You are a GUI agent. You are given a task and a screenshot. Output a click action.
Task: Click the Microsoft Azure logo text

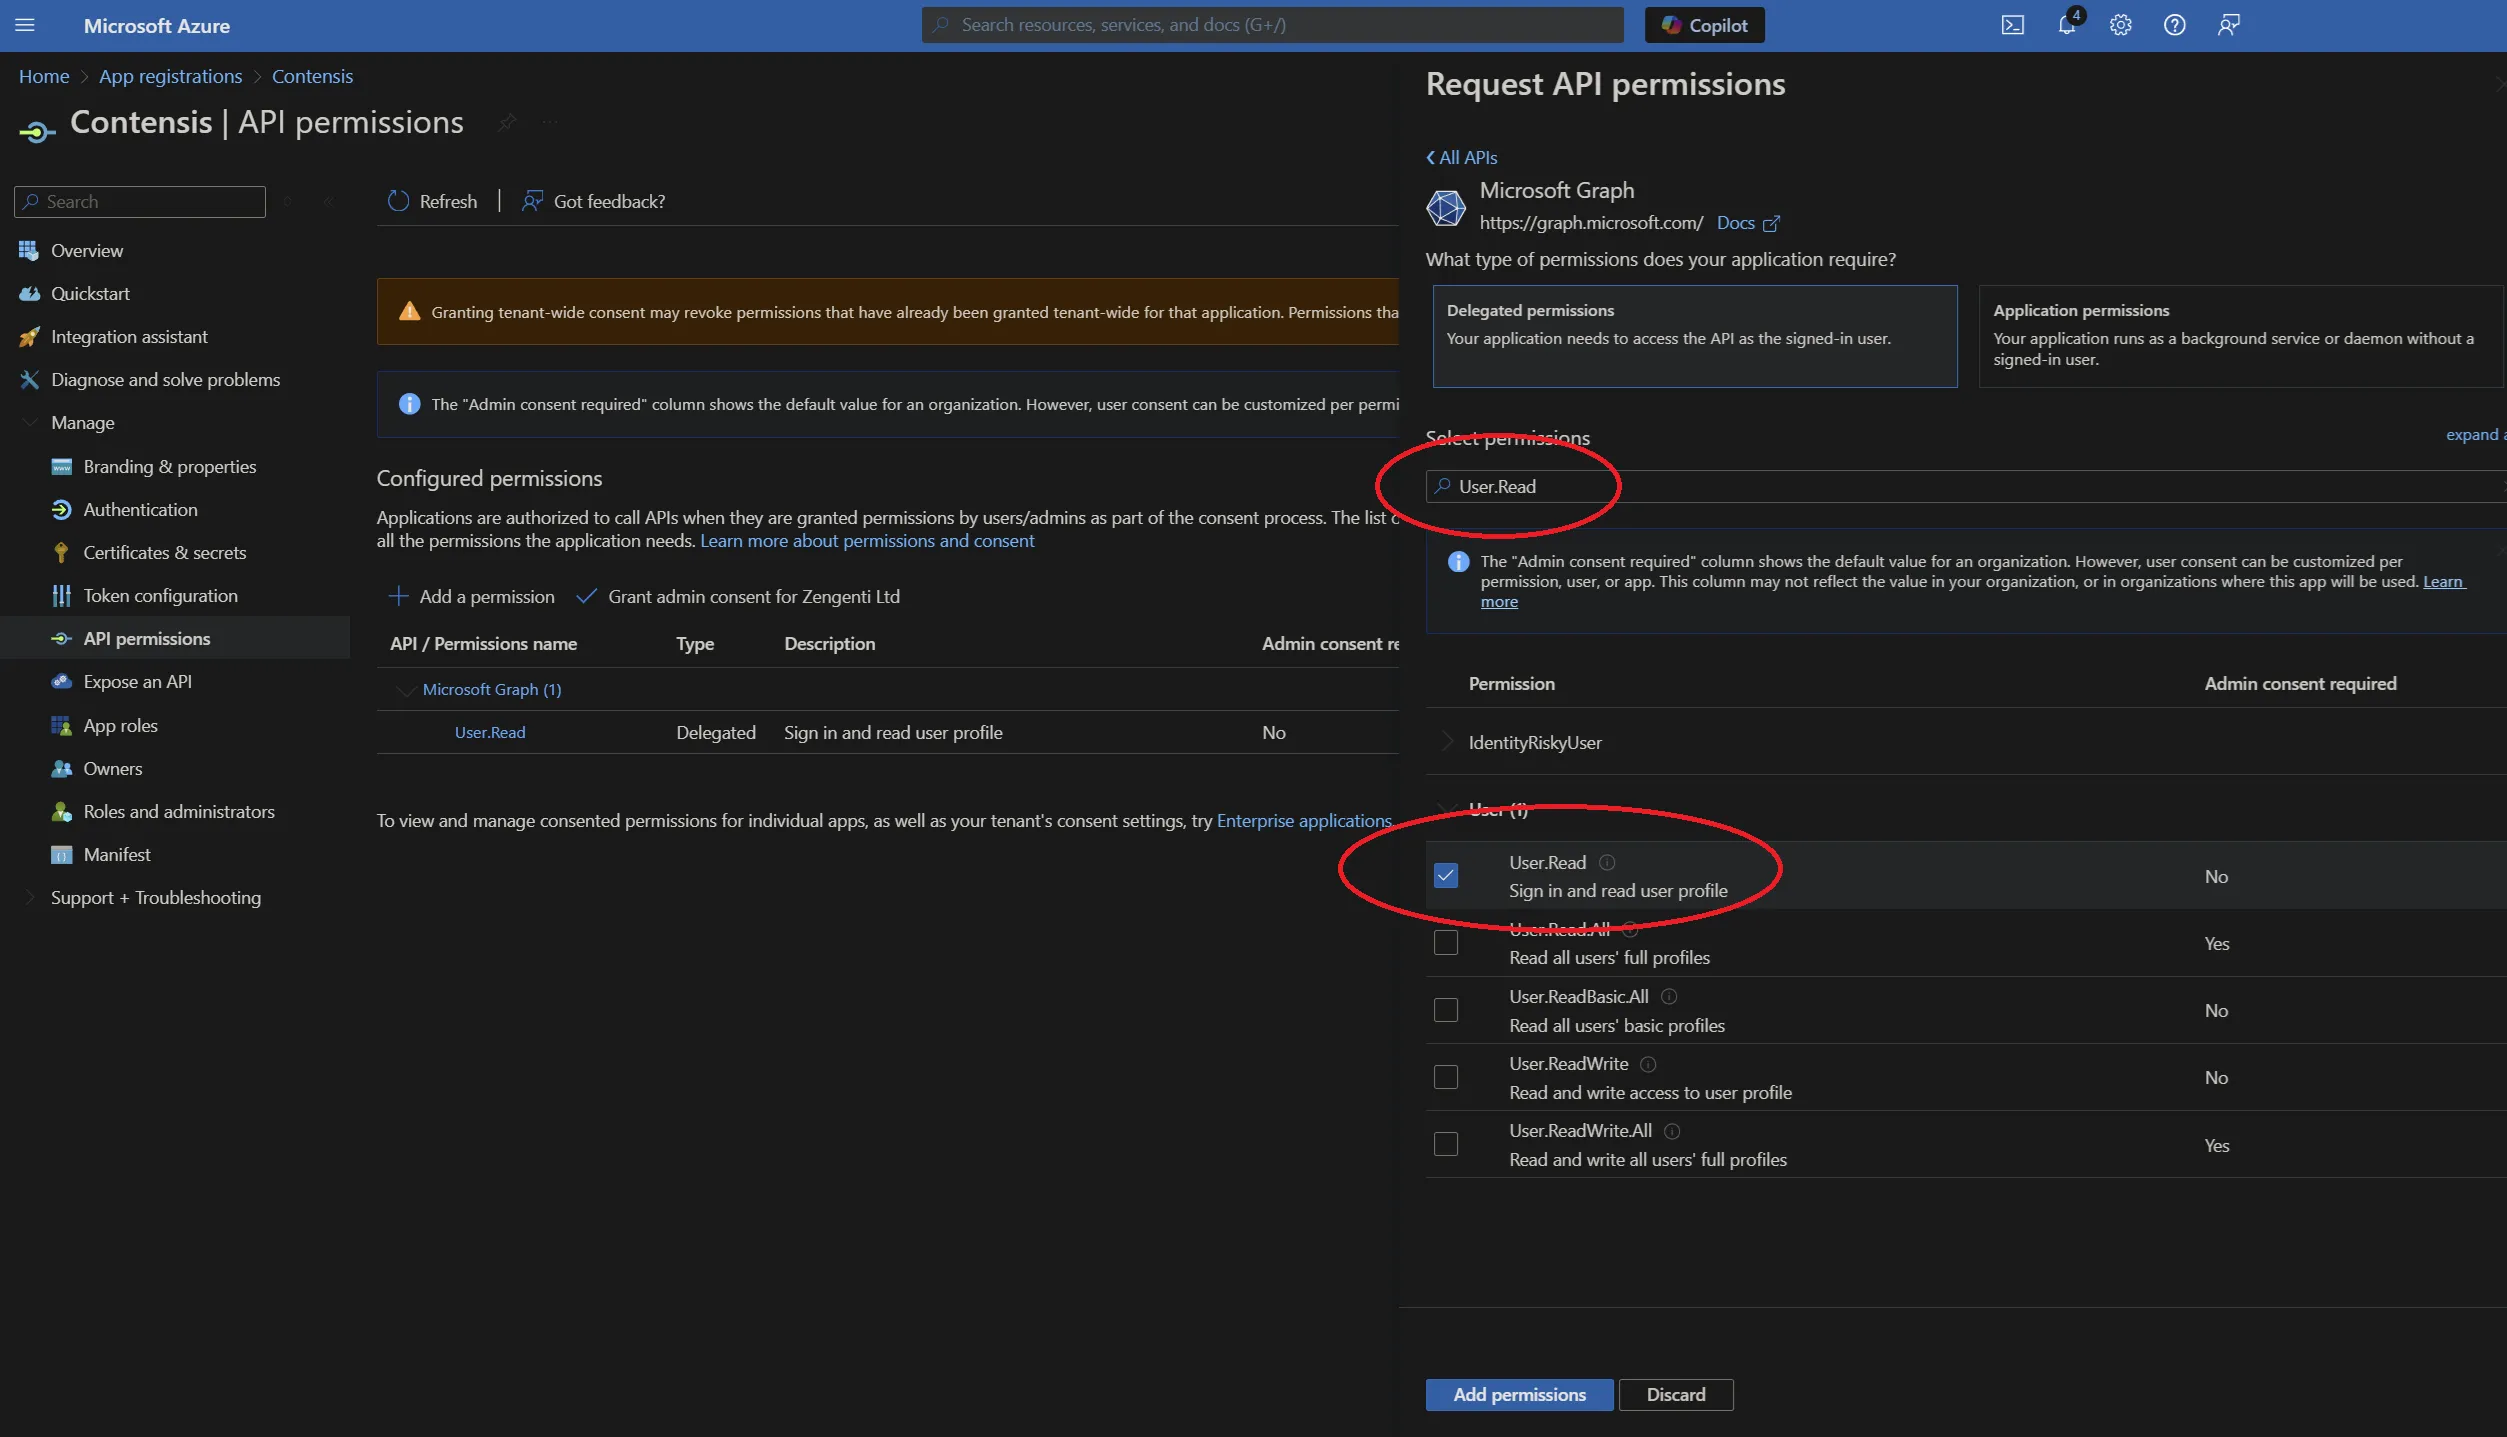tap(156, 26)
